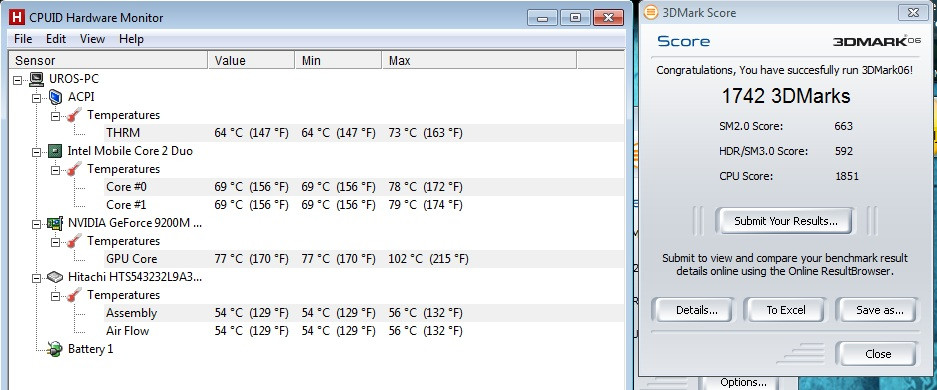This screenshot has width=937, height=390.
Task: Collapse Temperatures under Hitachi drive
Action: [56, 296]
